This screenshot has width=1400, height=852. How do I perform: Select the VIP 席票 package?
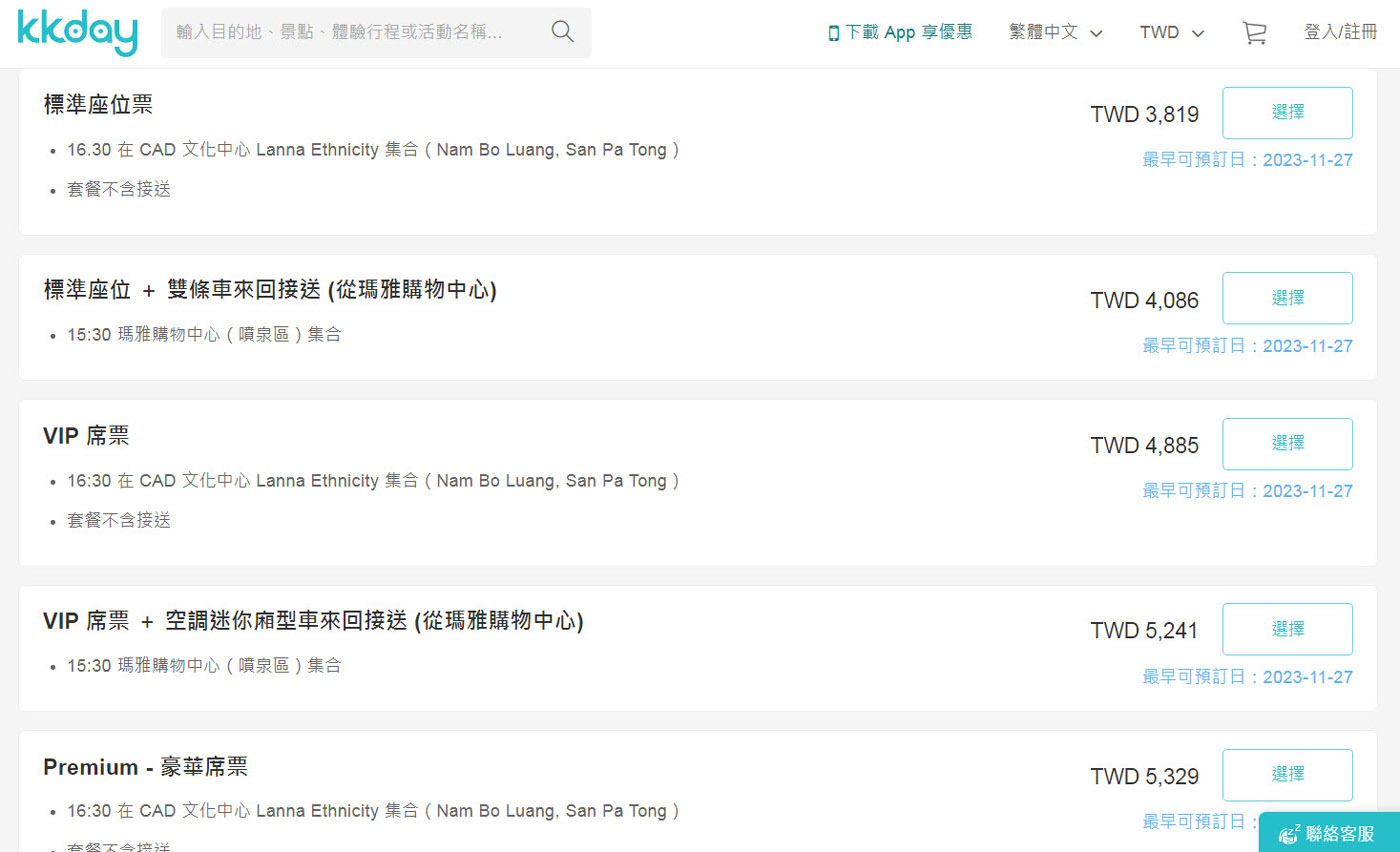(1287, 444)
